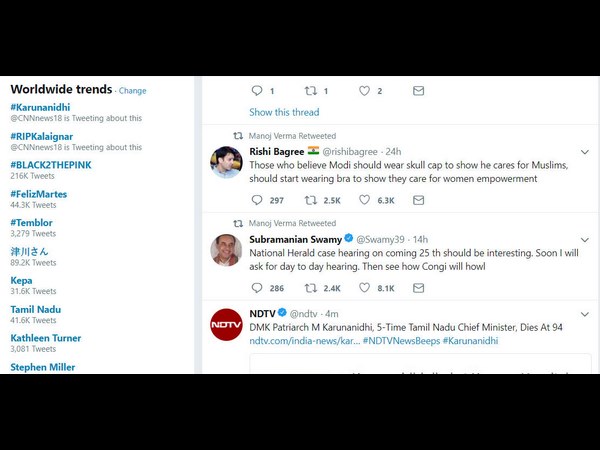Click envelope icon on Subramanian Swamy's tweet
This screenshot has width=600, height=450.
pyautogui.click(x=418, y=287)
